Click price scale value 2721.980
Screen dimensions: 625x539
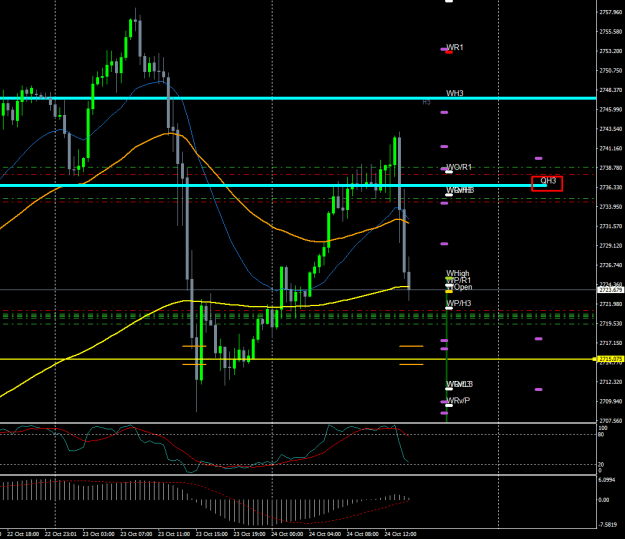click(x=611, y=304)
